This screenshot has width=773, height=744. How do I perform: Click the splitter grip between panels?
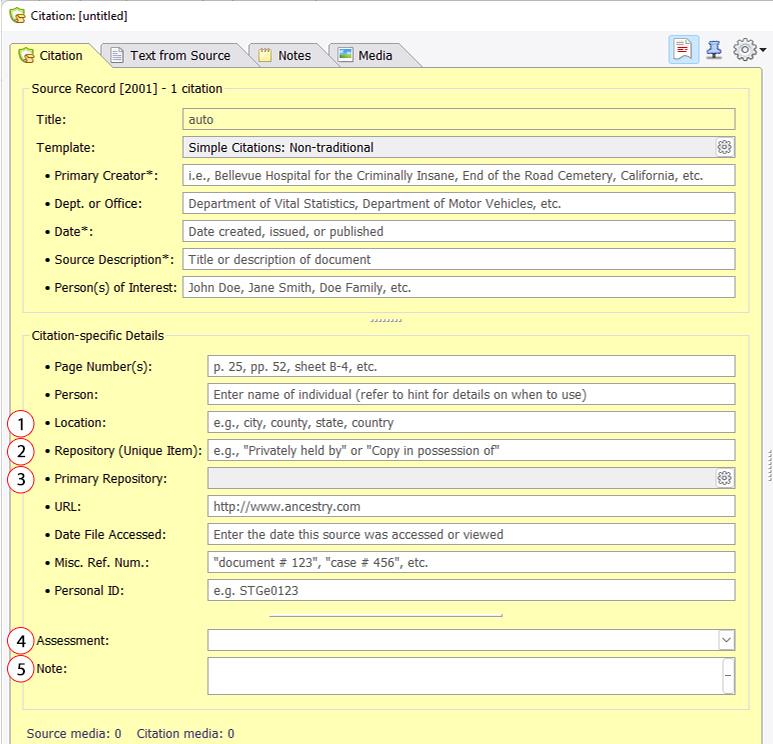pos(386,320)
